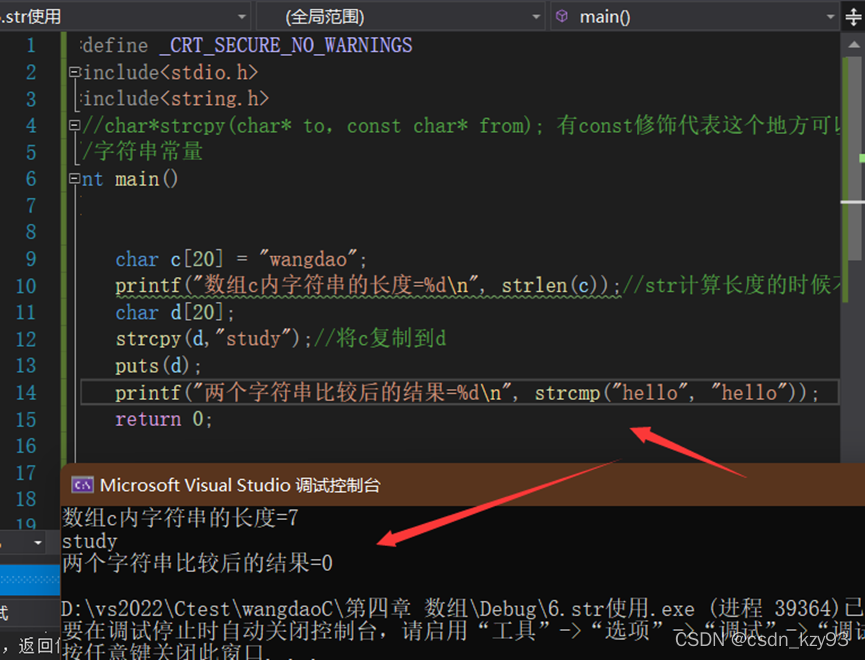This screenshot has height=660, width=865.
Task: Click the include<string.h> line
Action: point(175,99)
